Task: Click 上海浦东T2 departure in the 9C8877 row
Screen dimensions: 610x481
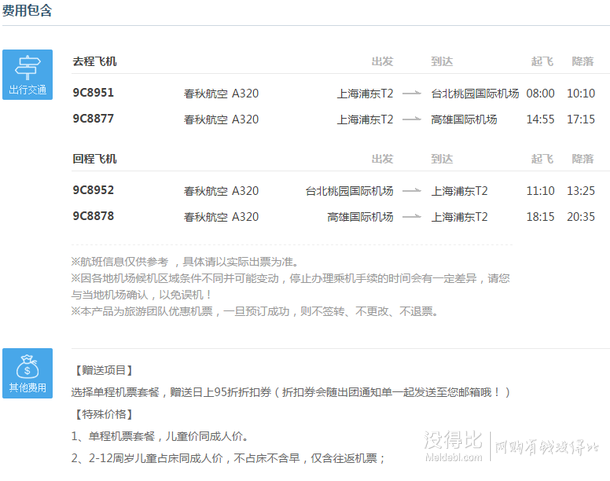Action: [365, 119]
